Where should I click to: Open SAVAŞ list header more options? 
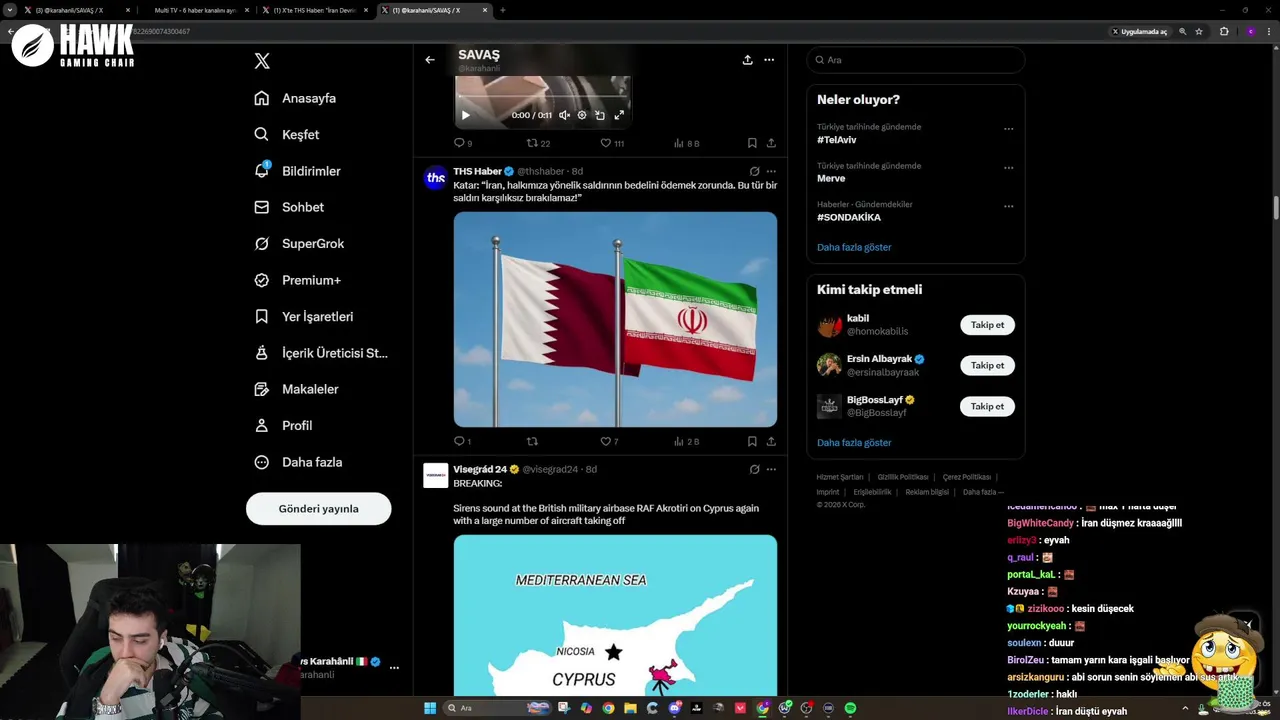pos(769,60)
